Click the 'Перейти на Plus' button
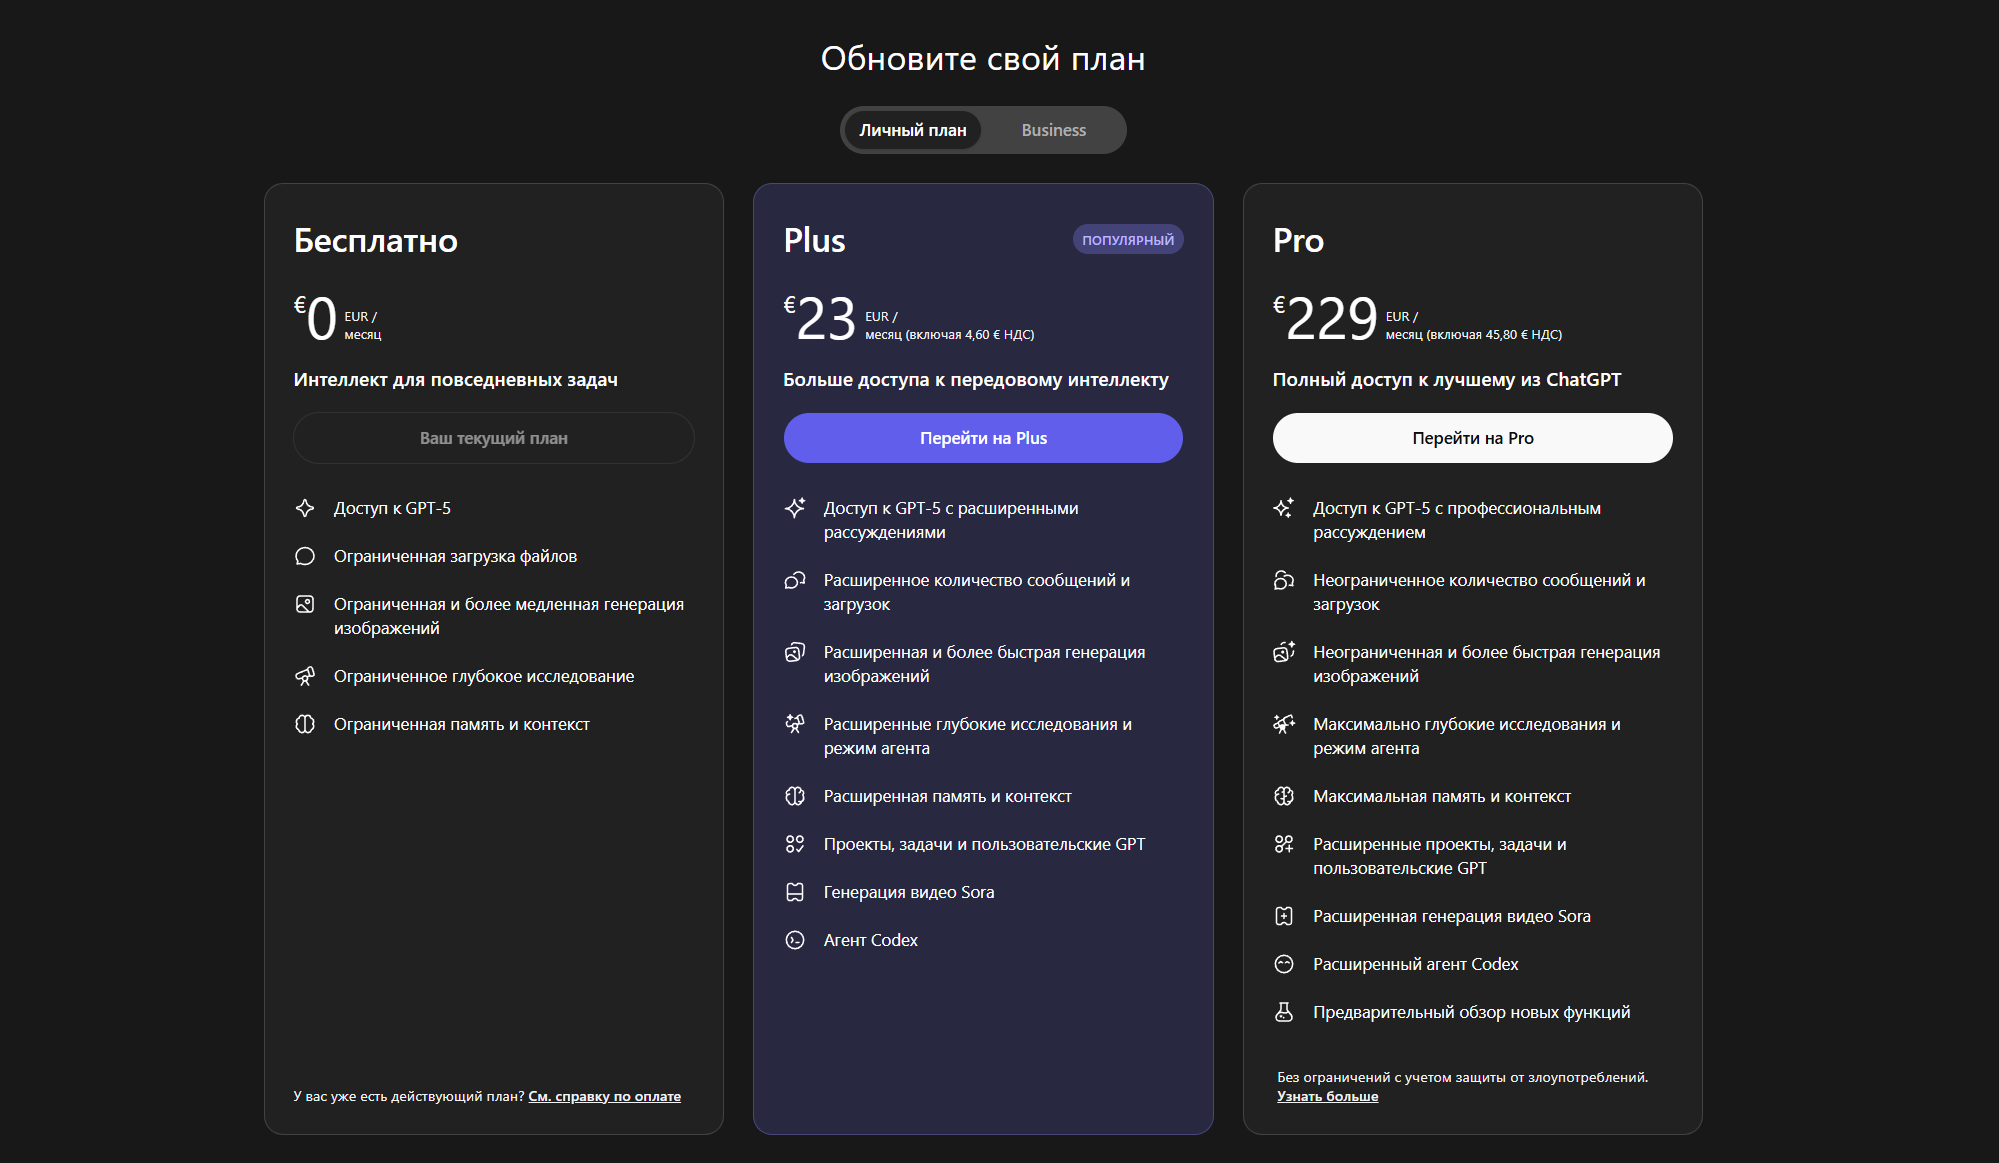 tap(983, 438)
